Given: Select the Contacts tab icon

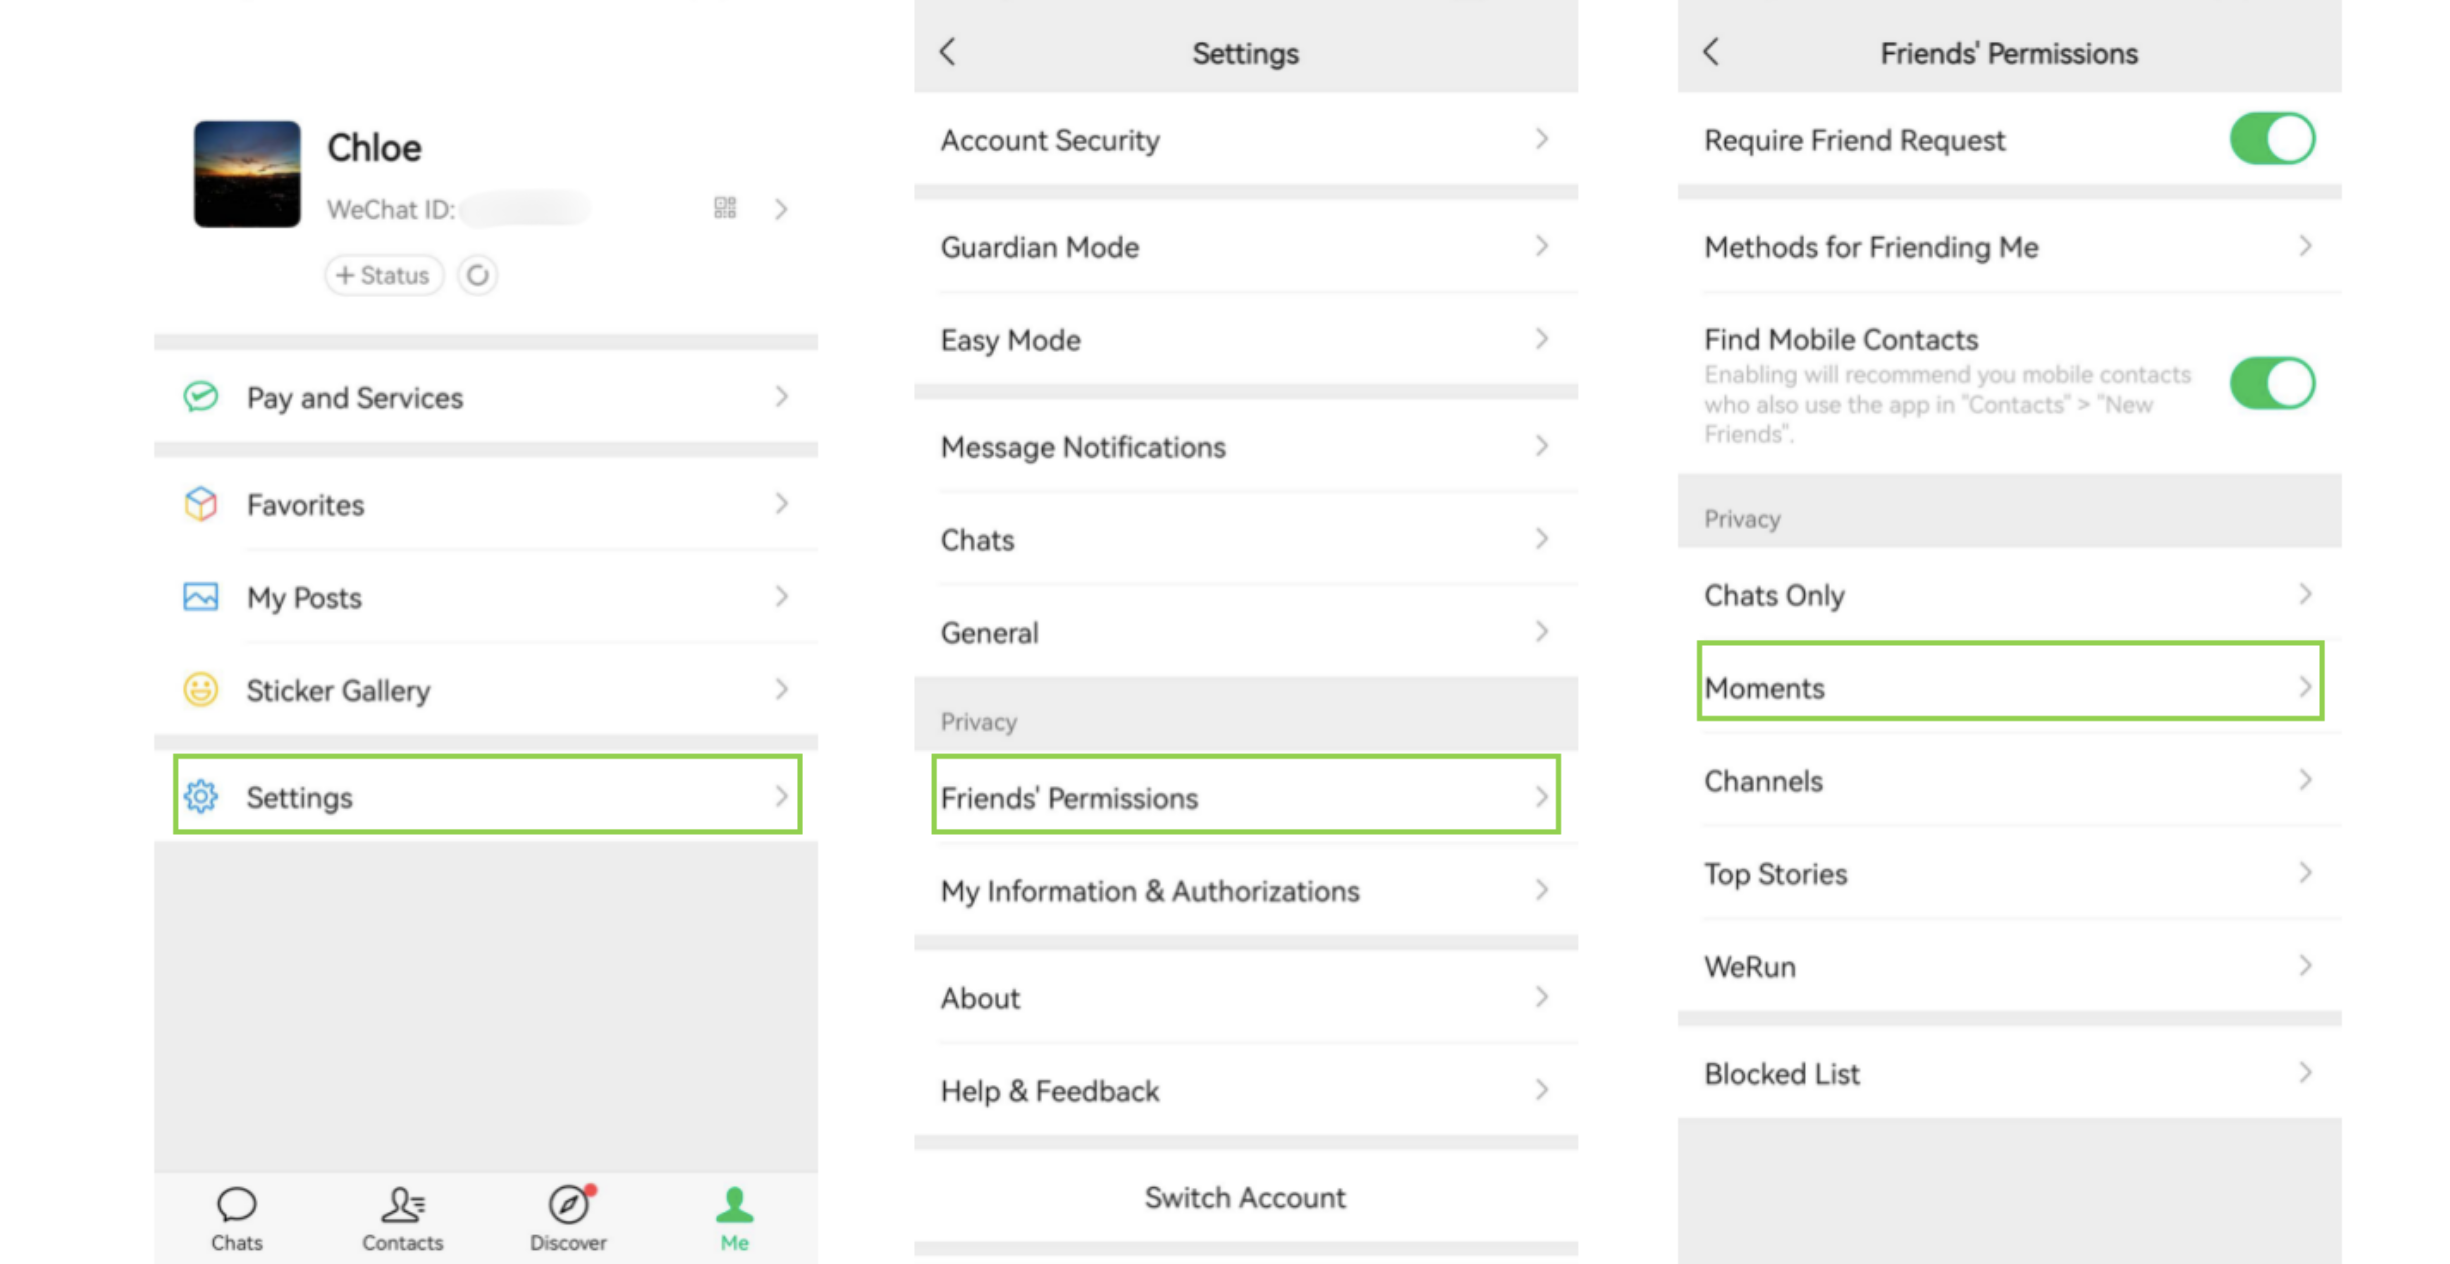Looking at the screenshot, I should (x=402, y=1206).
